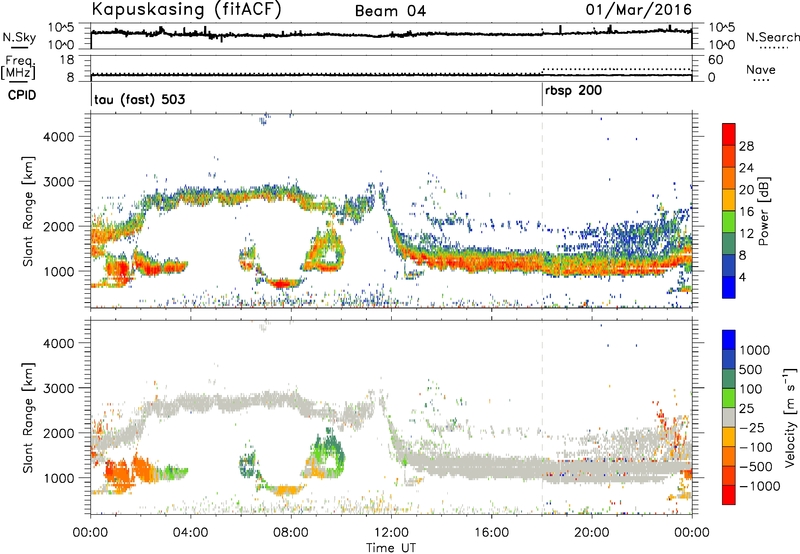This screenshot has width=800, height=554.
Task: Click the '24' label on power scale
Action: pos(746,168)
